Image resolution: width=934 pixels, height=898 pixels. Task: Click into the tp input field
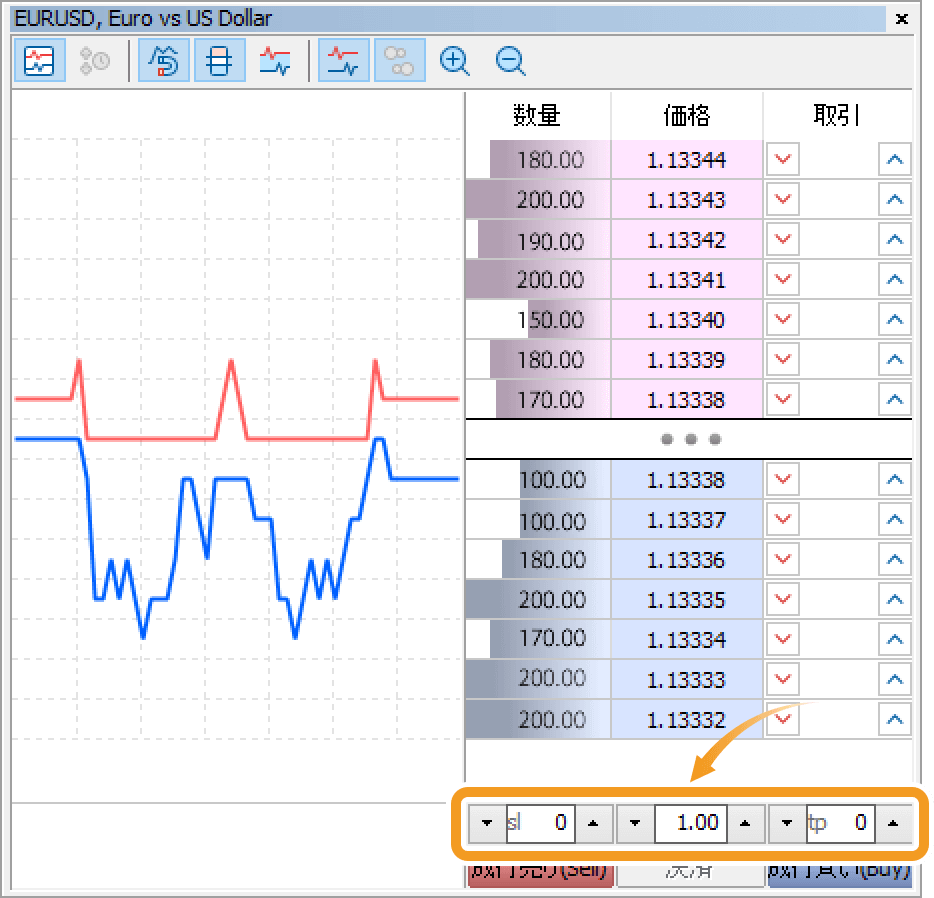pos(840,823)
